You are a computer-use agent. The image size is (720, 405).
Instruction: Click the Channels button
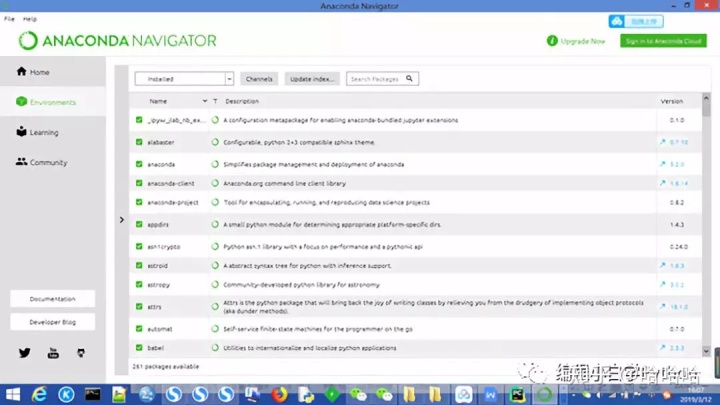(259, 79)
